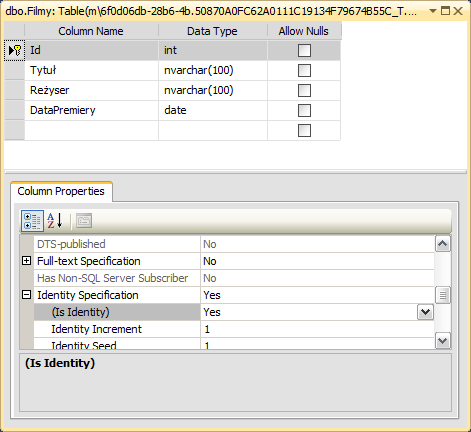The width and height of the screenshot is (471, 432).
Task: Select the DataPremiery column name cell
Action: click(x=91, y=110)
